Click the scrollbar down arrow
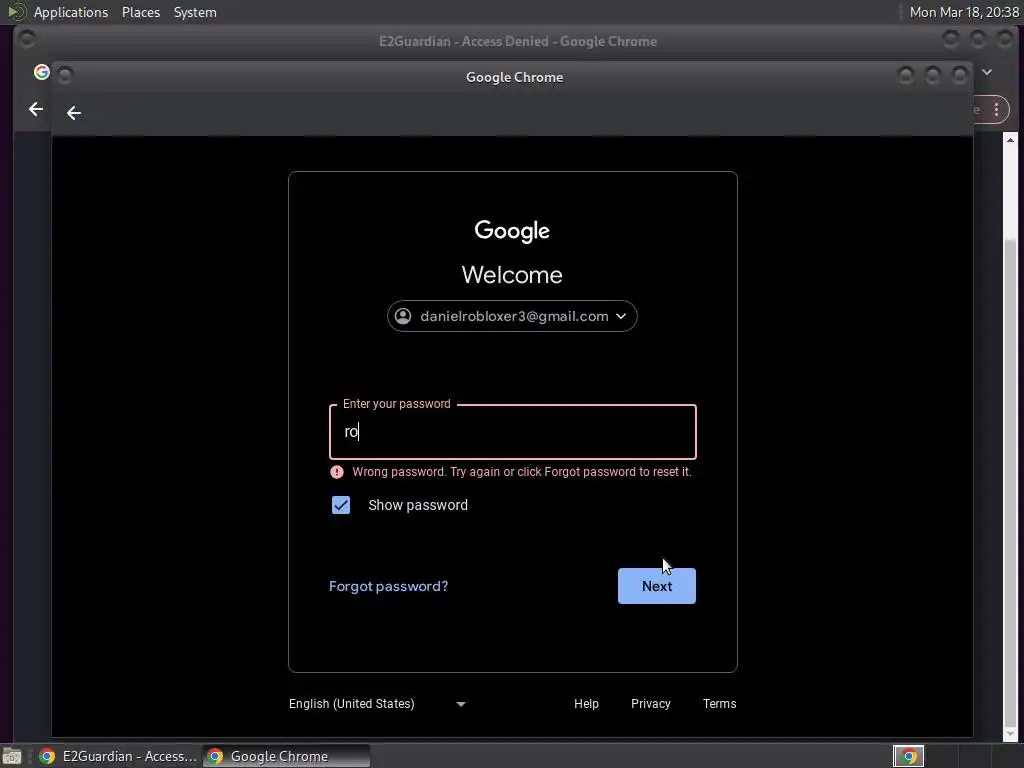The height and width of the screenshot is (768, 1024). [x=1010, y=734]
